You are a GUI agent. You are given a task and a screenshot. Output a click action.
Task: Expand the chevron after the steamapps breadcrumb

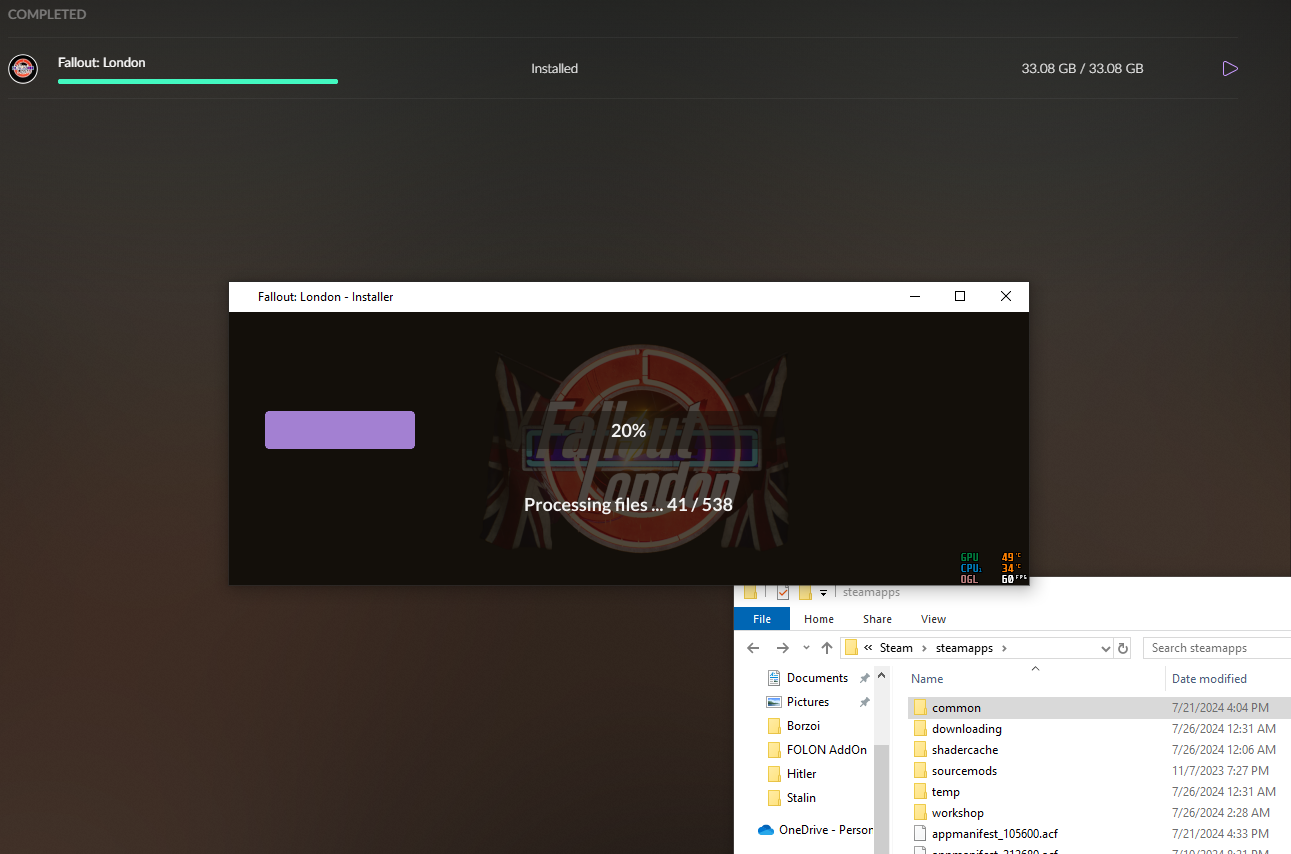point(1004,648)
